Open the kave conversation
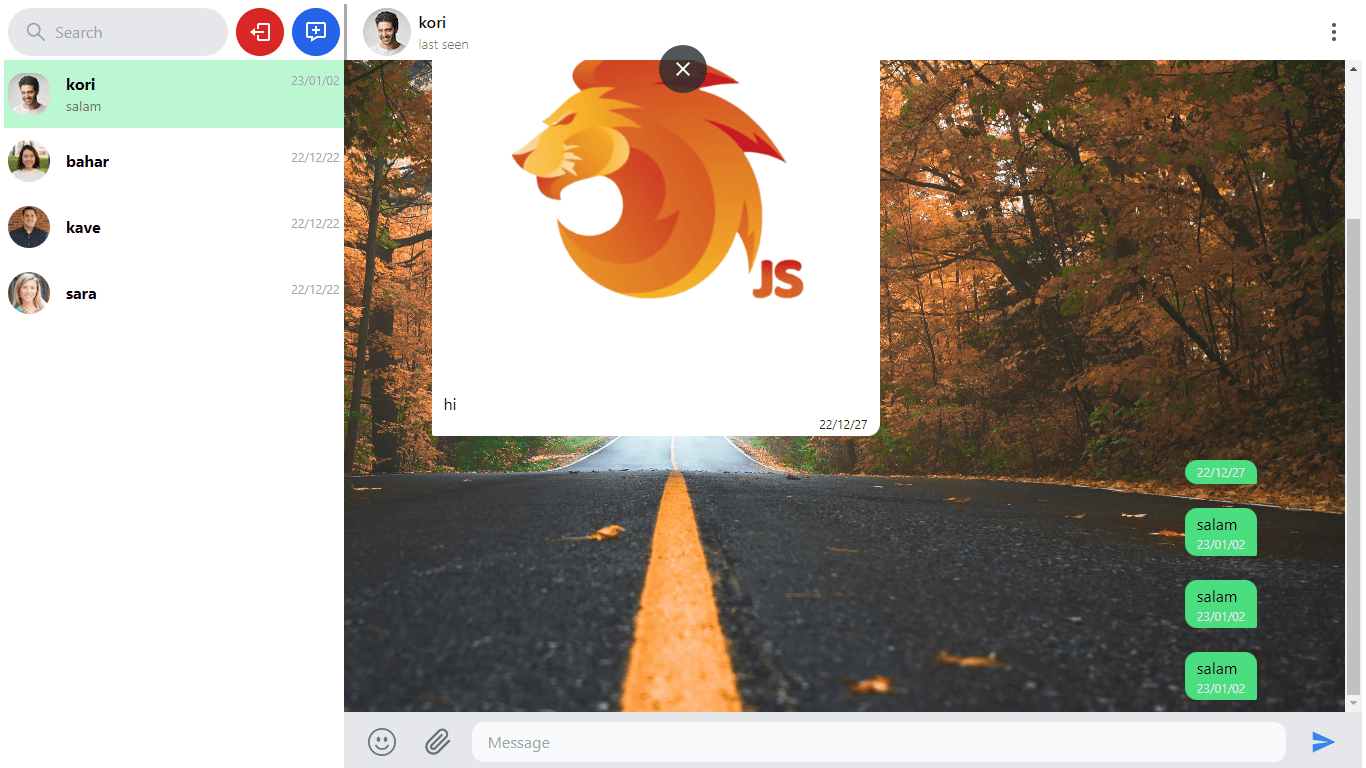 pyautogui.click(x=174, y=227)
